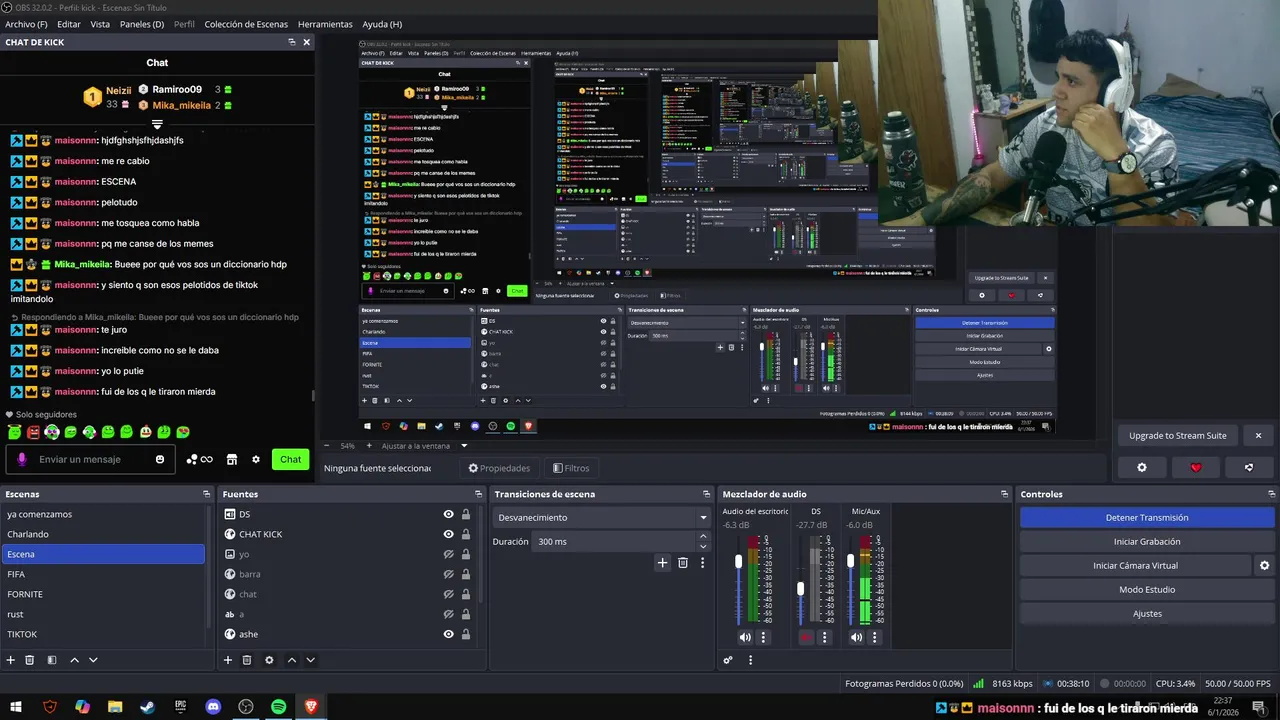
Task: Add a new source in Fuentes
Action: point(228,660)
